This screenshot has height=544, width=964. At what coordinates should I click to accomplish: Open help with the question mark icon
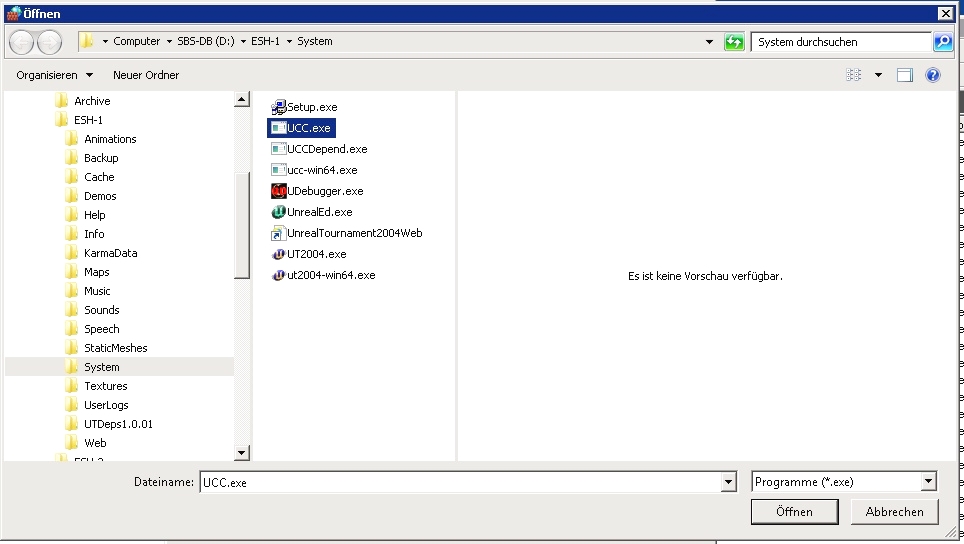coord(933,75)
